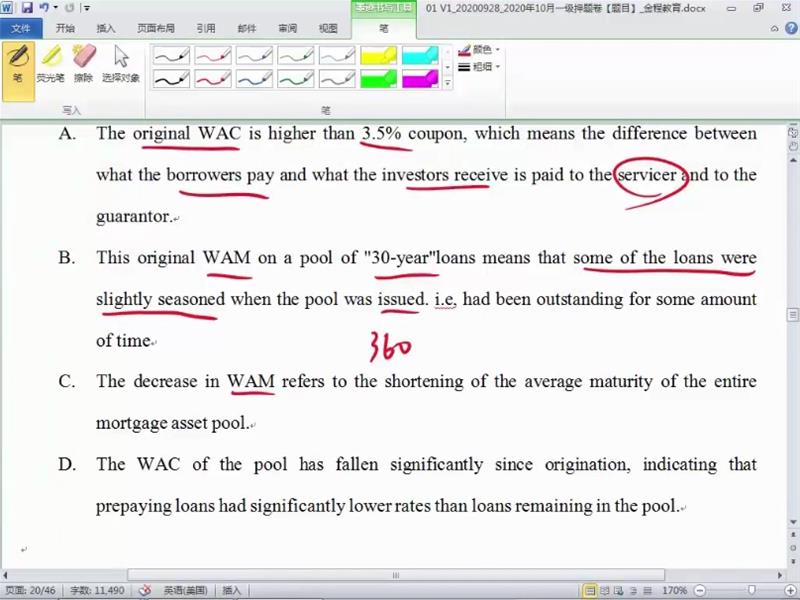
Task: Click the proofing check icon in status bar
Action: click(145, 591)
